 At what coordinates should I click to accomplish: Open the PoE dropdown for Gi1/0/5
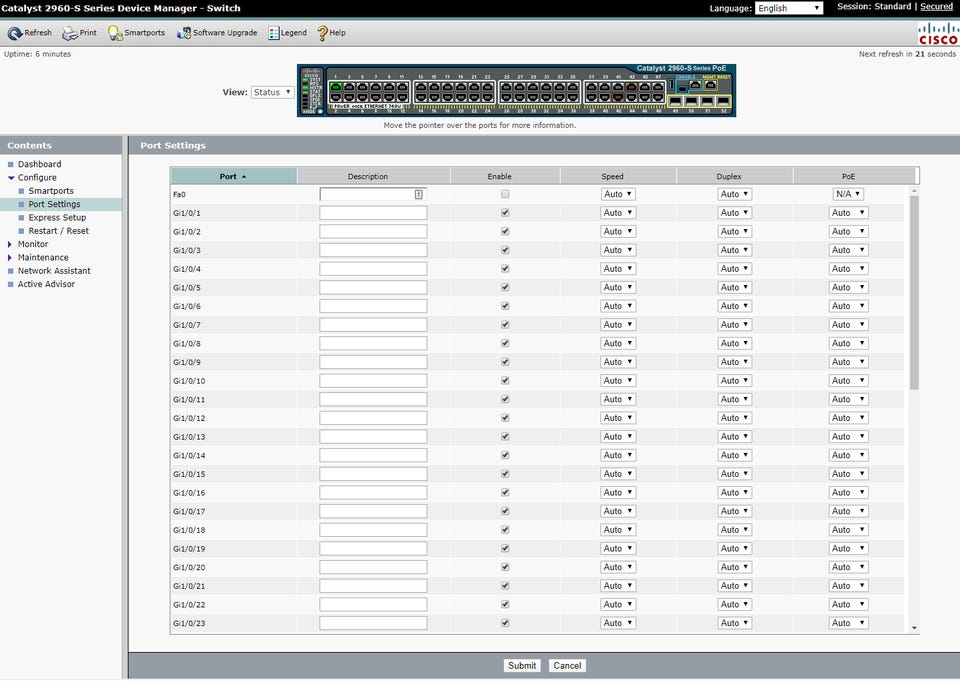[848, 287]
